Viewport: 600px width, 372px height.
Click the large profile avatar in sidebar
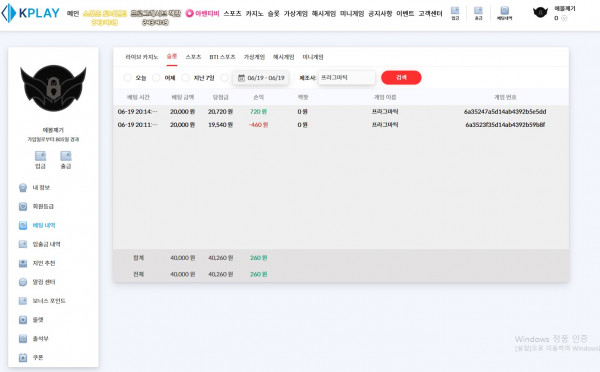pos(53,88)
